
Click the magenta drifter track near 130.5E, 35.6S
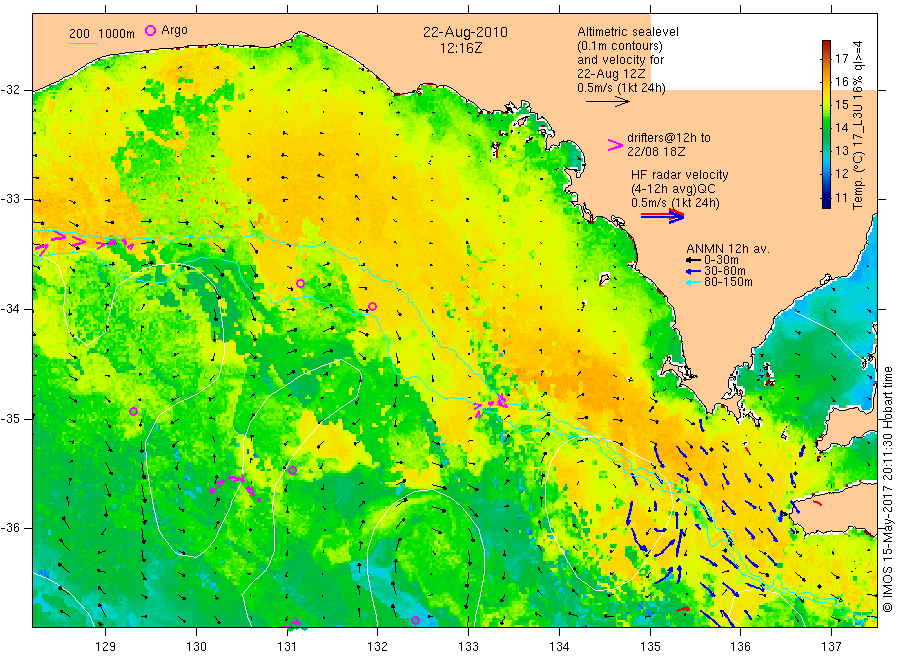236,486
